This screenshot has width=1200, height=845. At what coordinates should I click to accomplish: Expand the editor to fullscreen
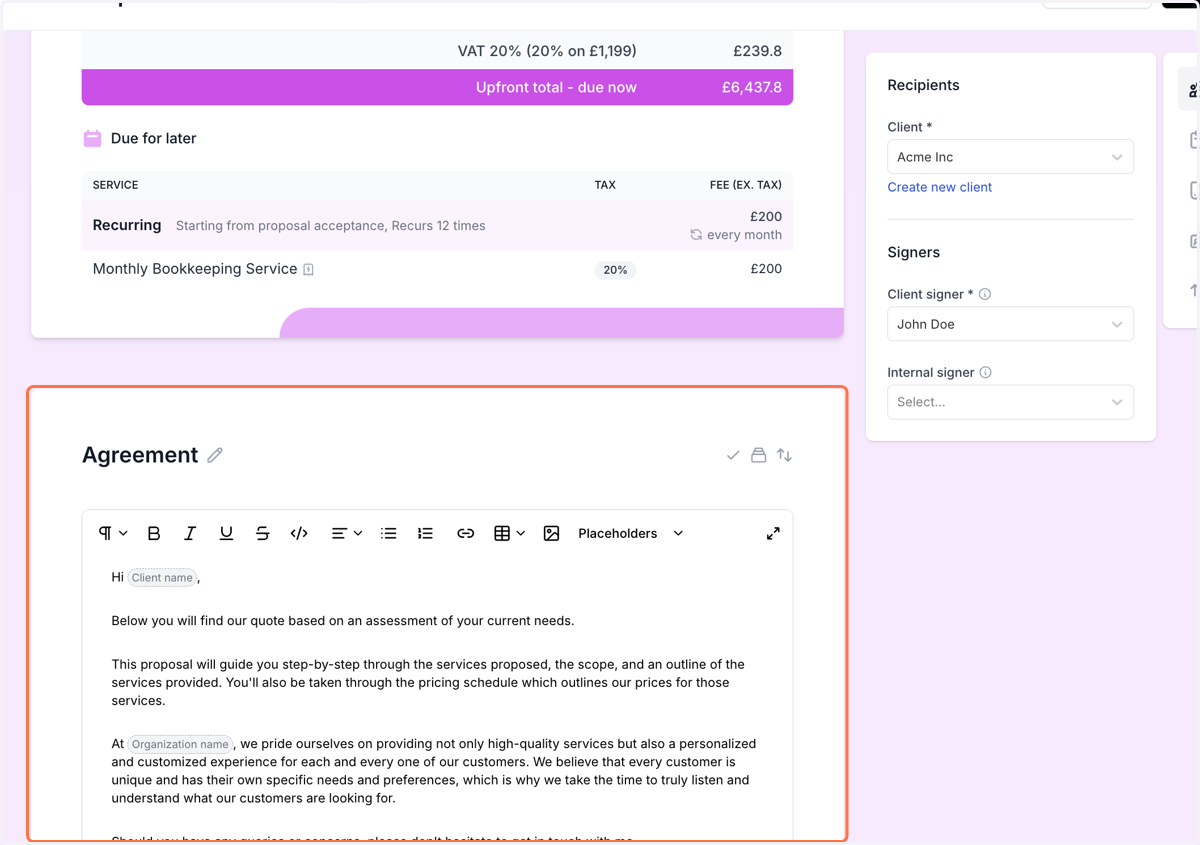coord(773,533)
